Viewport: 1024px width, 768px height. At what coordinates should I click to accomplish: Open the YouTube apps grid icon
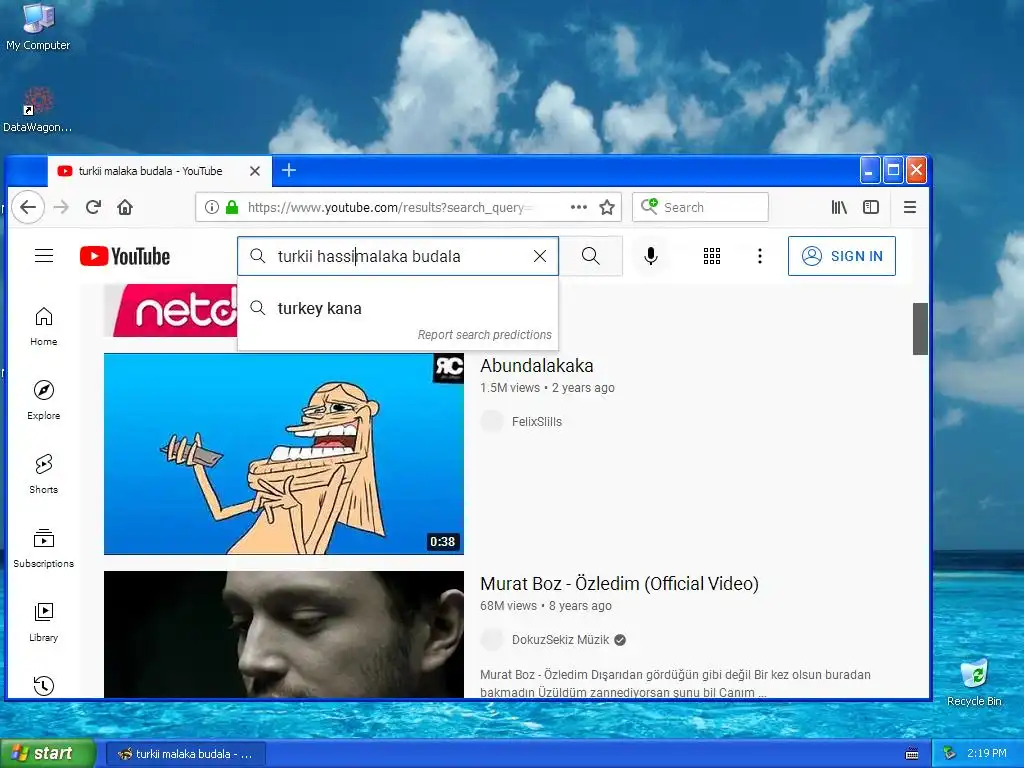(712, 256)
